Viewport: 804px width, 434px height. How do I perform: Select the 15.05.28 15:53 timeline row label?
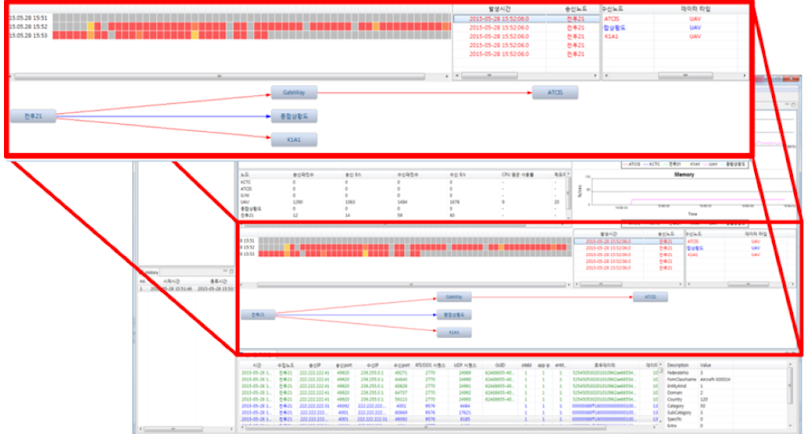tap(27, 36)
